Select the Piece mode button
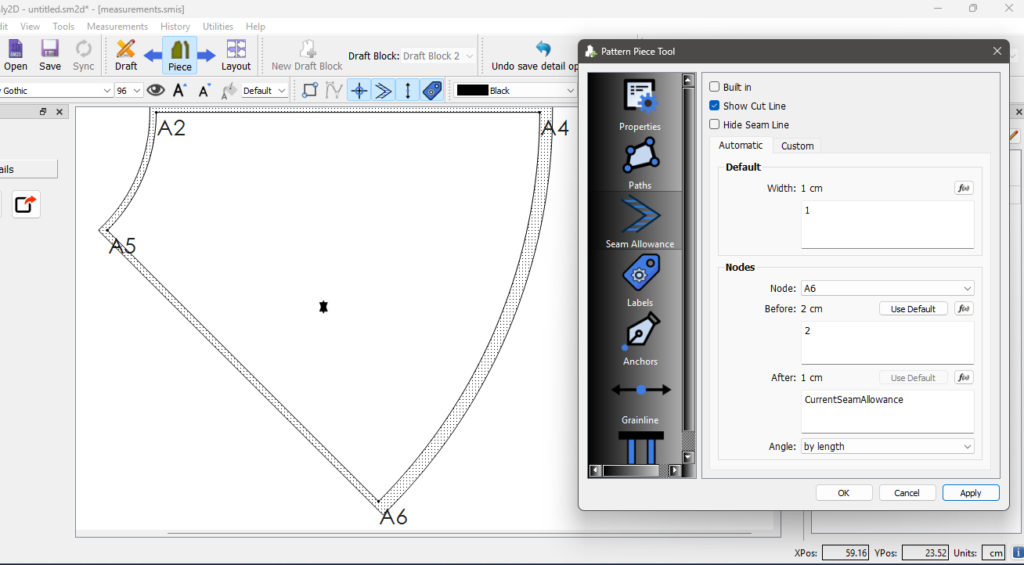 pyautogui.click(x=180, y=55)
